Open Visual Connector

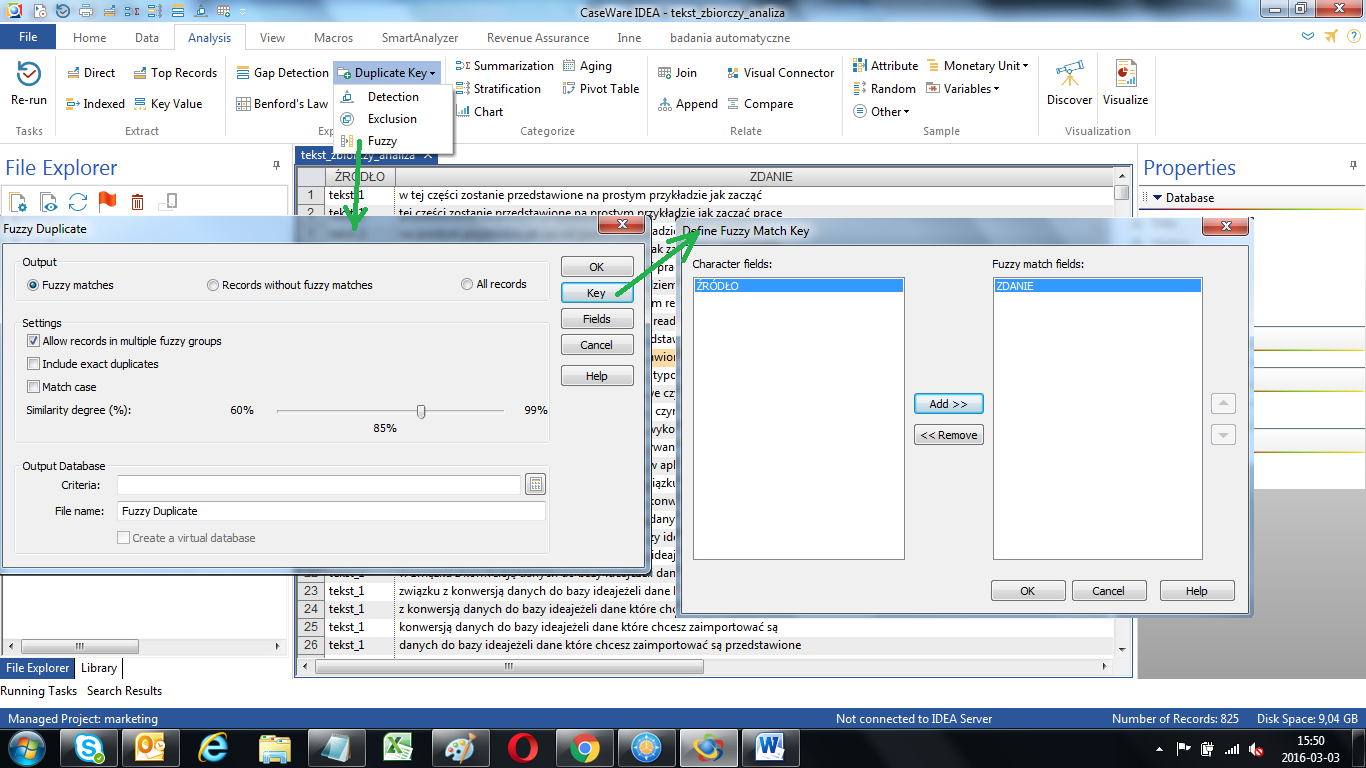[x=779, y=73]
